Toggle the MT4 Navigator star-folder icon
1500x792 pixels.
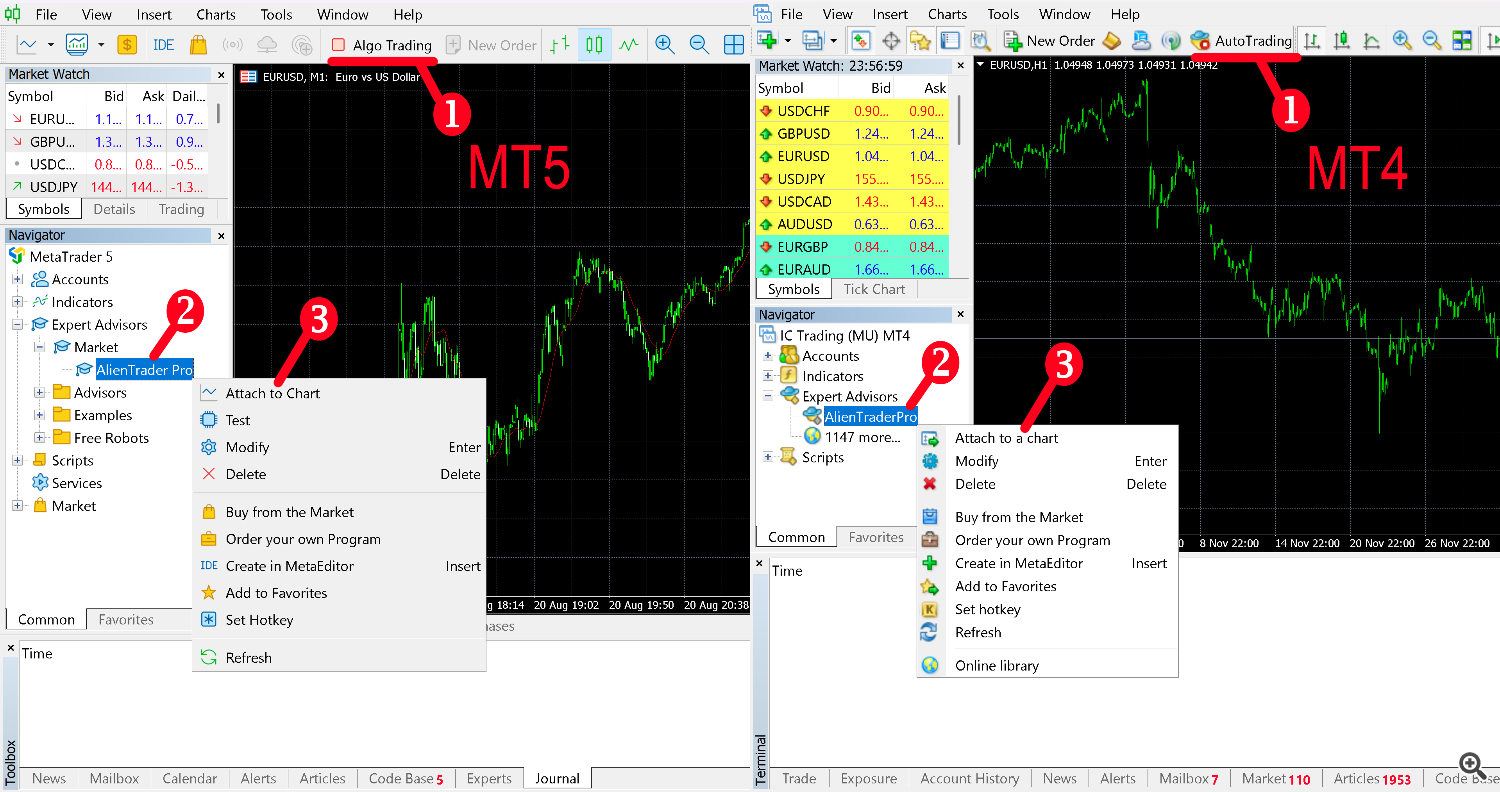[920, 41]
